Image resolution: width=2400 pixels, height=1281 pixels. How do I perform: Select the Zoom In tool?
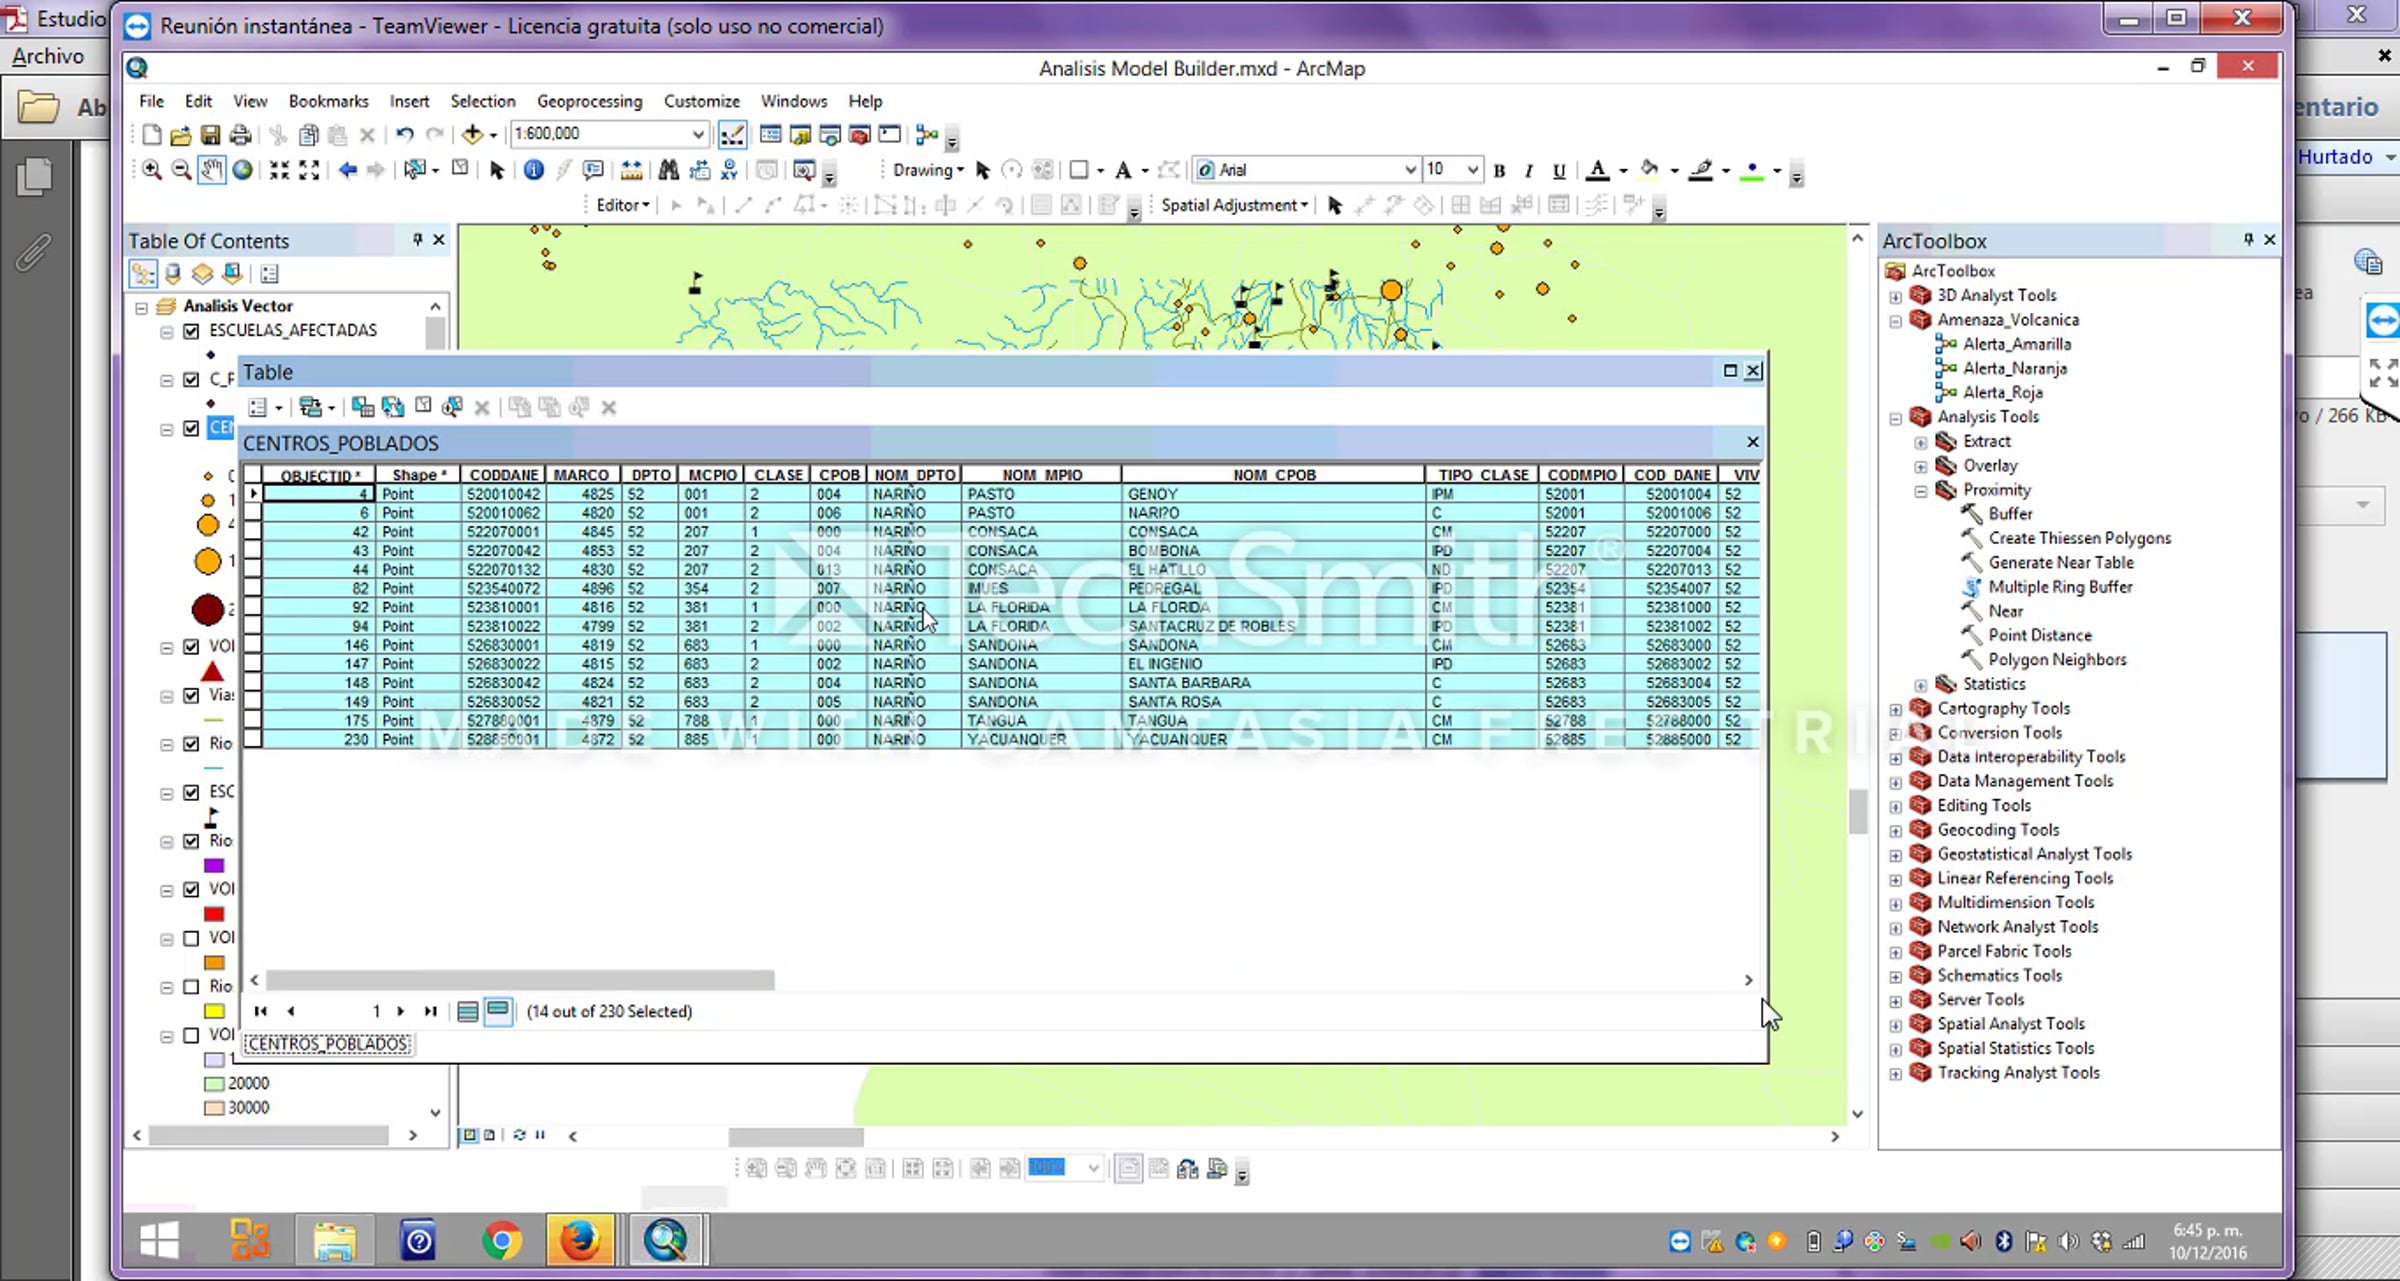(x=152, y=170)
